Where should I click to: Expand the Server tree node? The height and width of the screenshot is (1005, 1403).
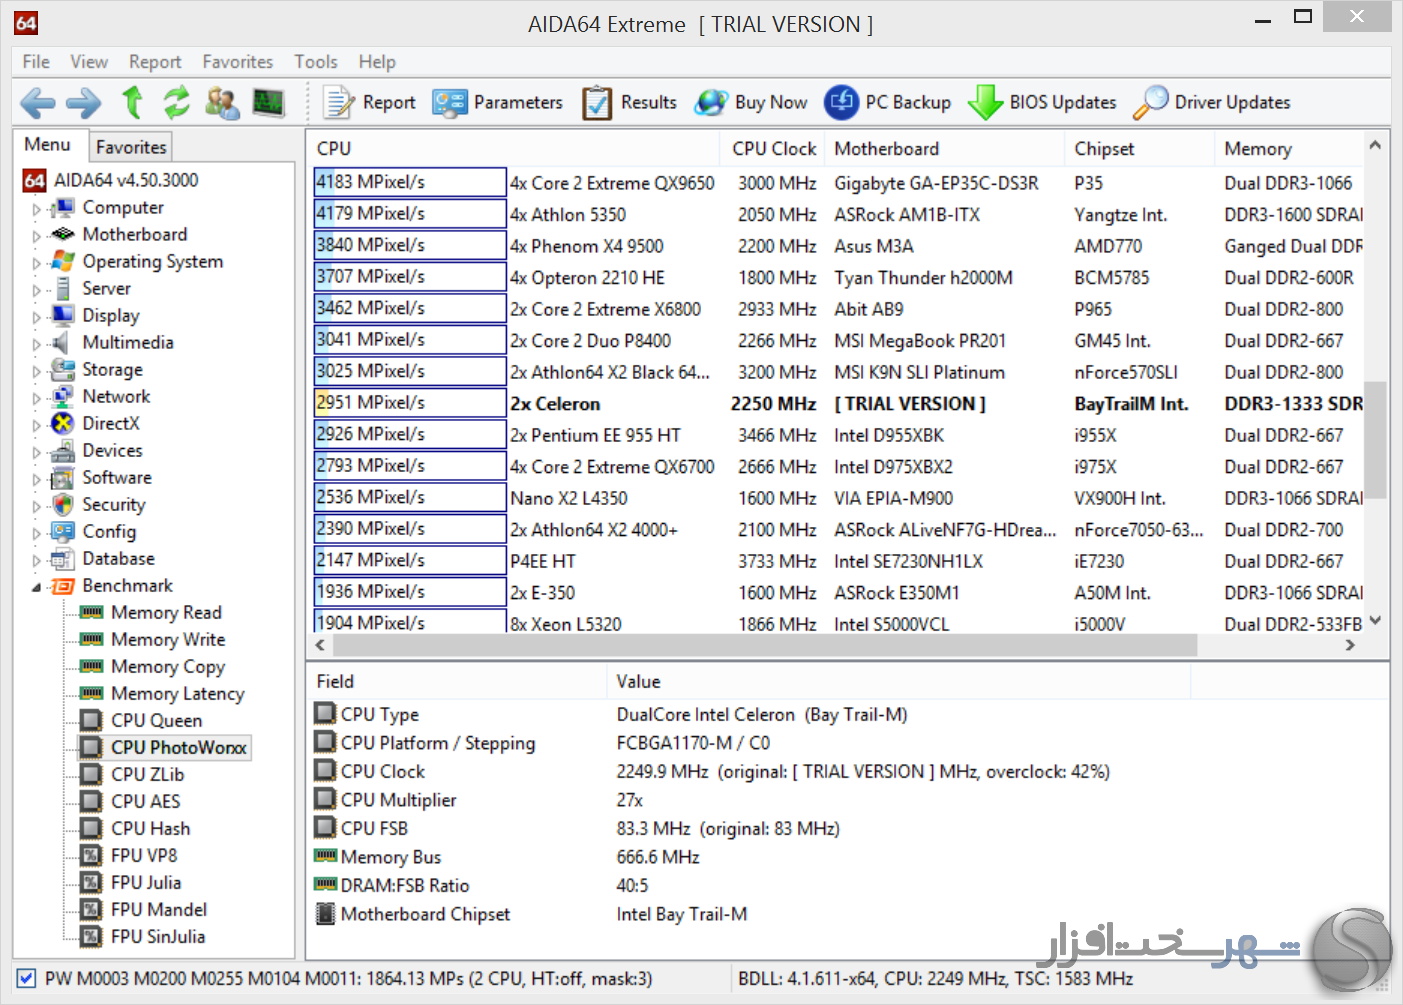pos(37,290)
